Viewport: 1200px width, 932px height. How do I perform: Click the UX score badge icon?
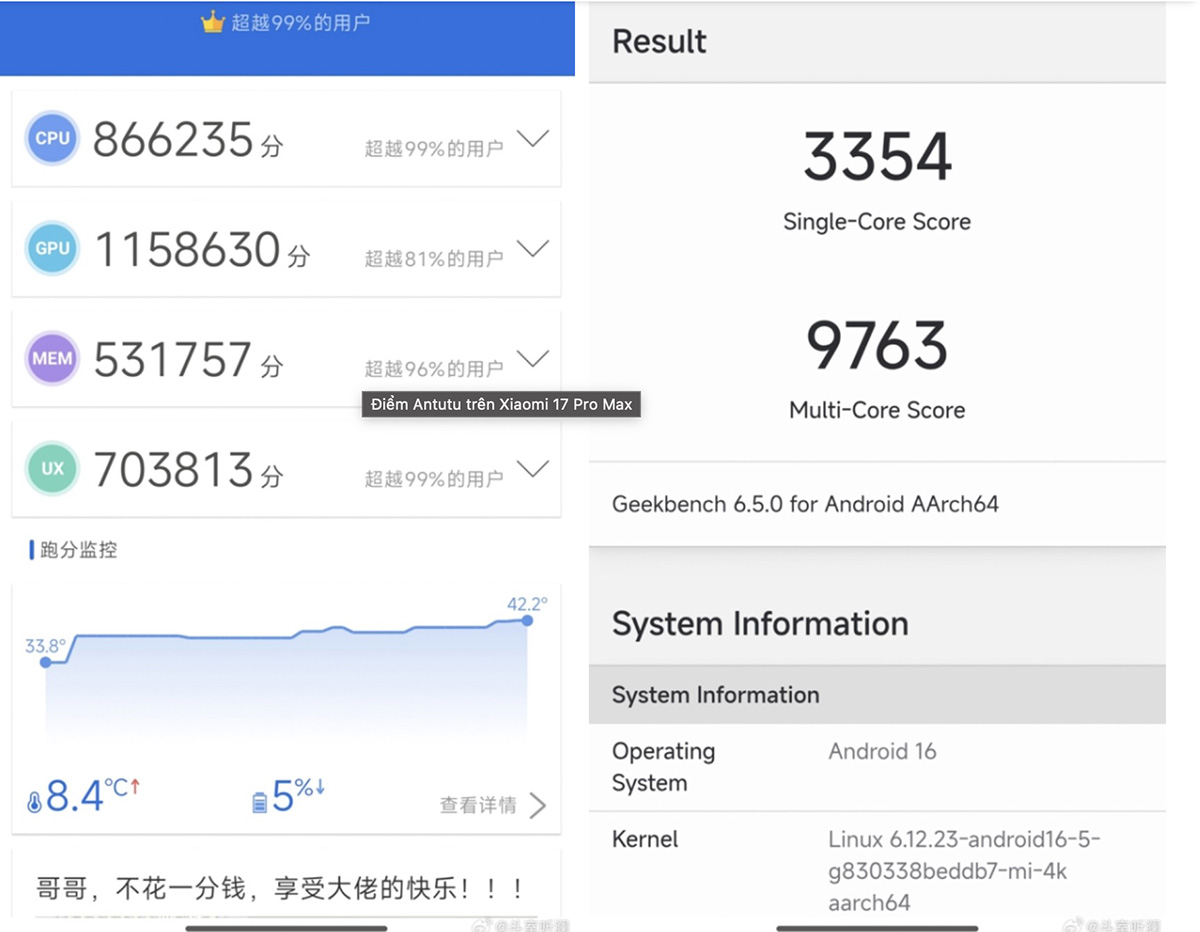[51, 469]
